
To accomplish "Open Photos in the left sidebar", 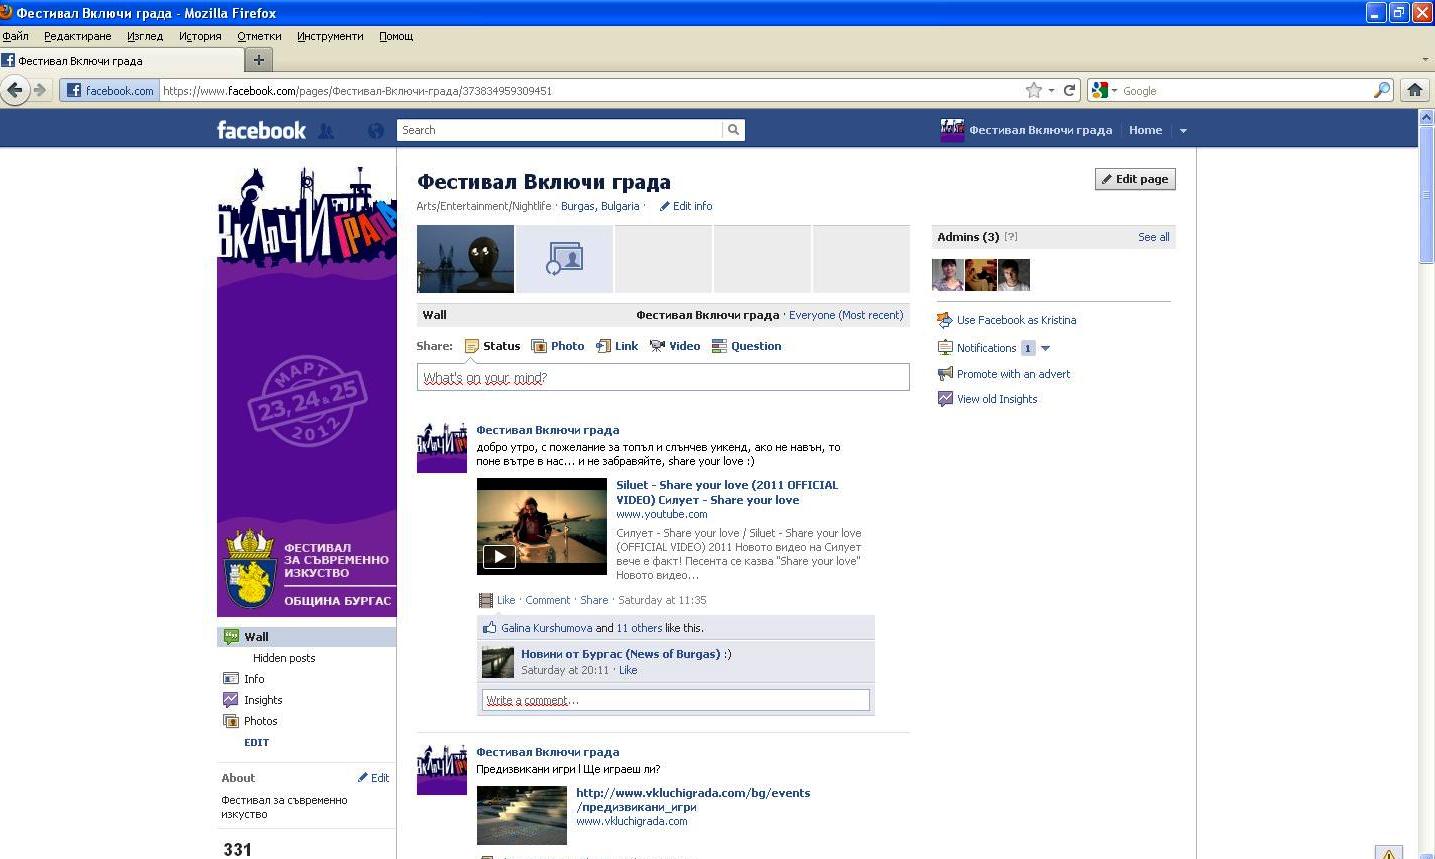I will pyautogui.click(x=260, y=721).
